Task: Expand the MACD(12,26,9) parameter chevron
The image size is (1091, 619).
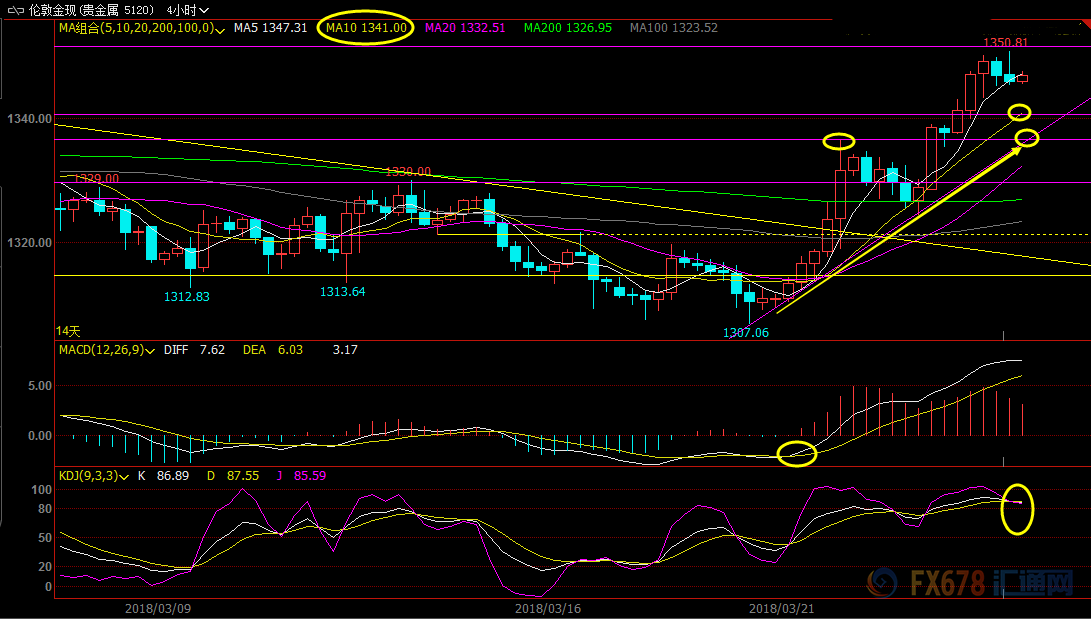Action: 150,351
